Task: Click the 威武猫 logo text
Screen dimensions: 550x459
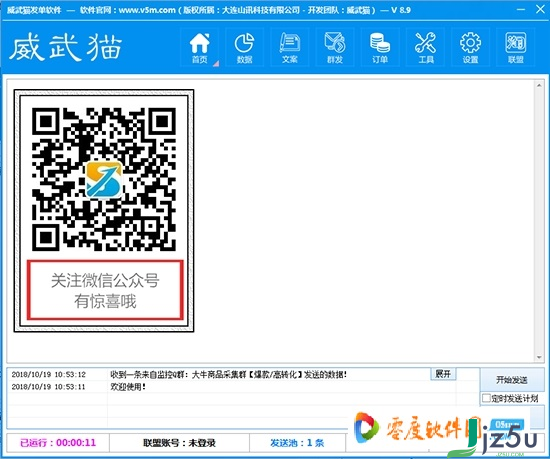Action: pos(65,48)
